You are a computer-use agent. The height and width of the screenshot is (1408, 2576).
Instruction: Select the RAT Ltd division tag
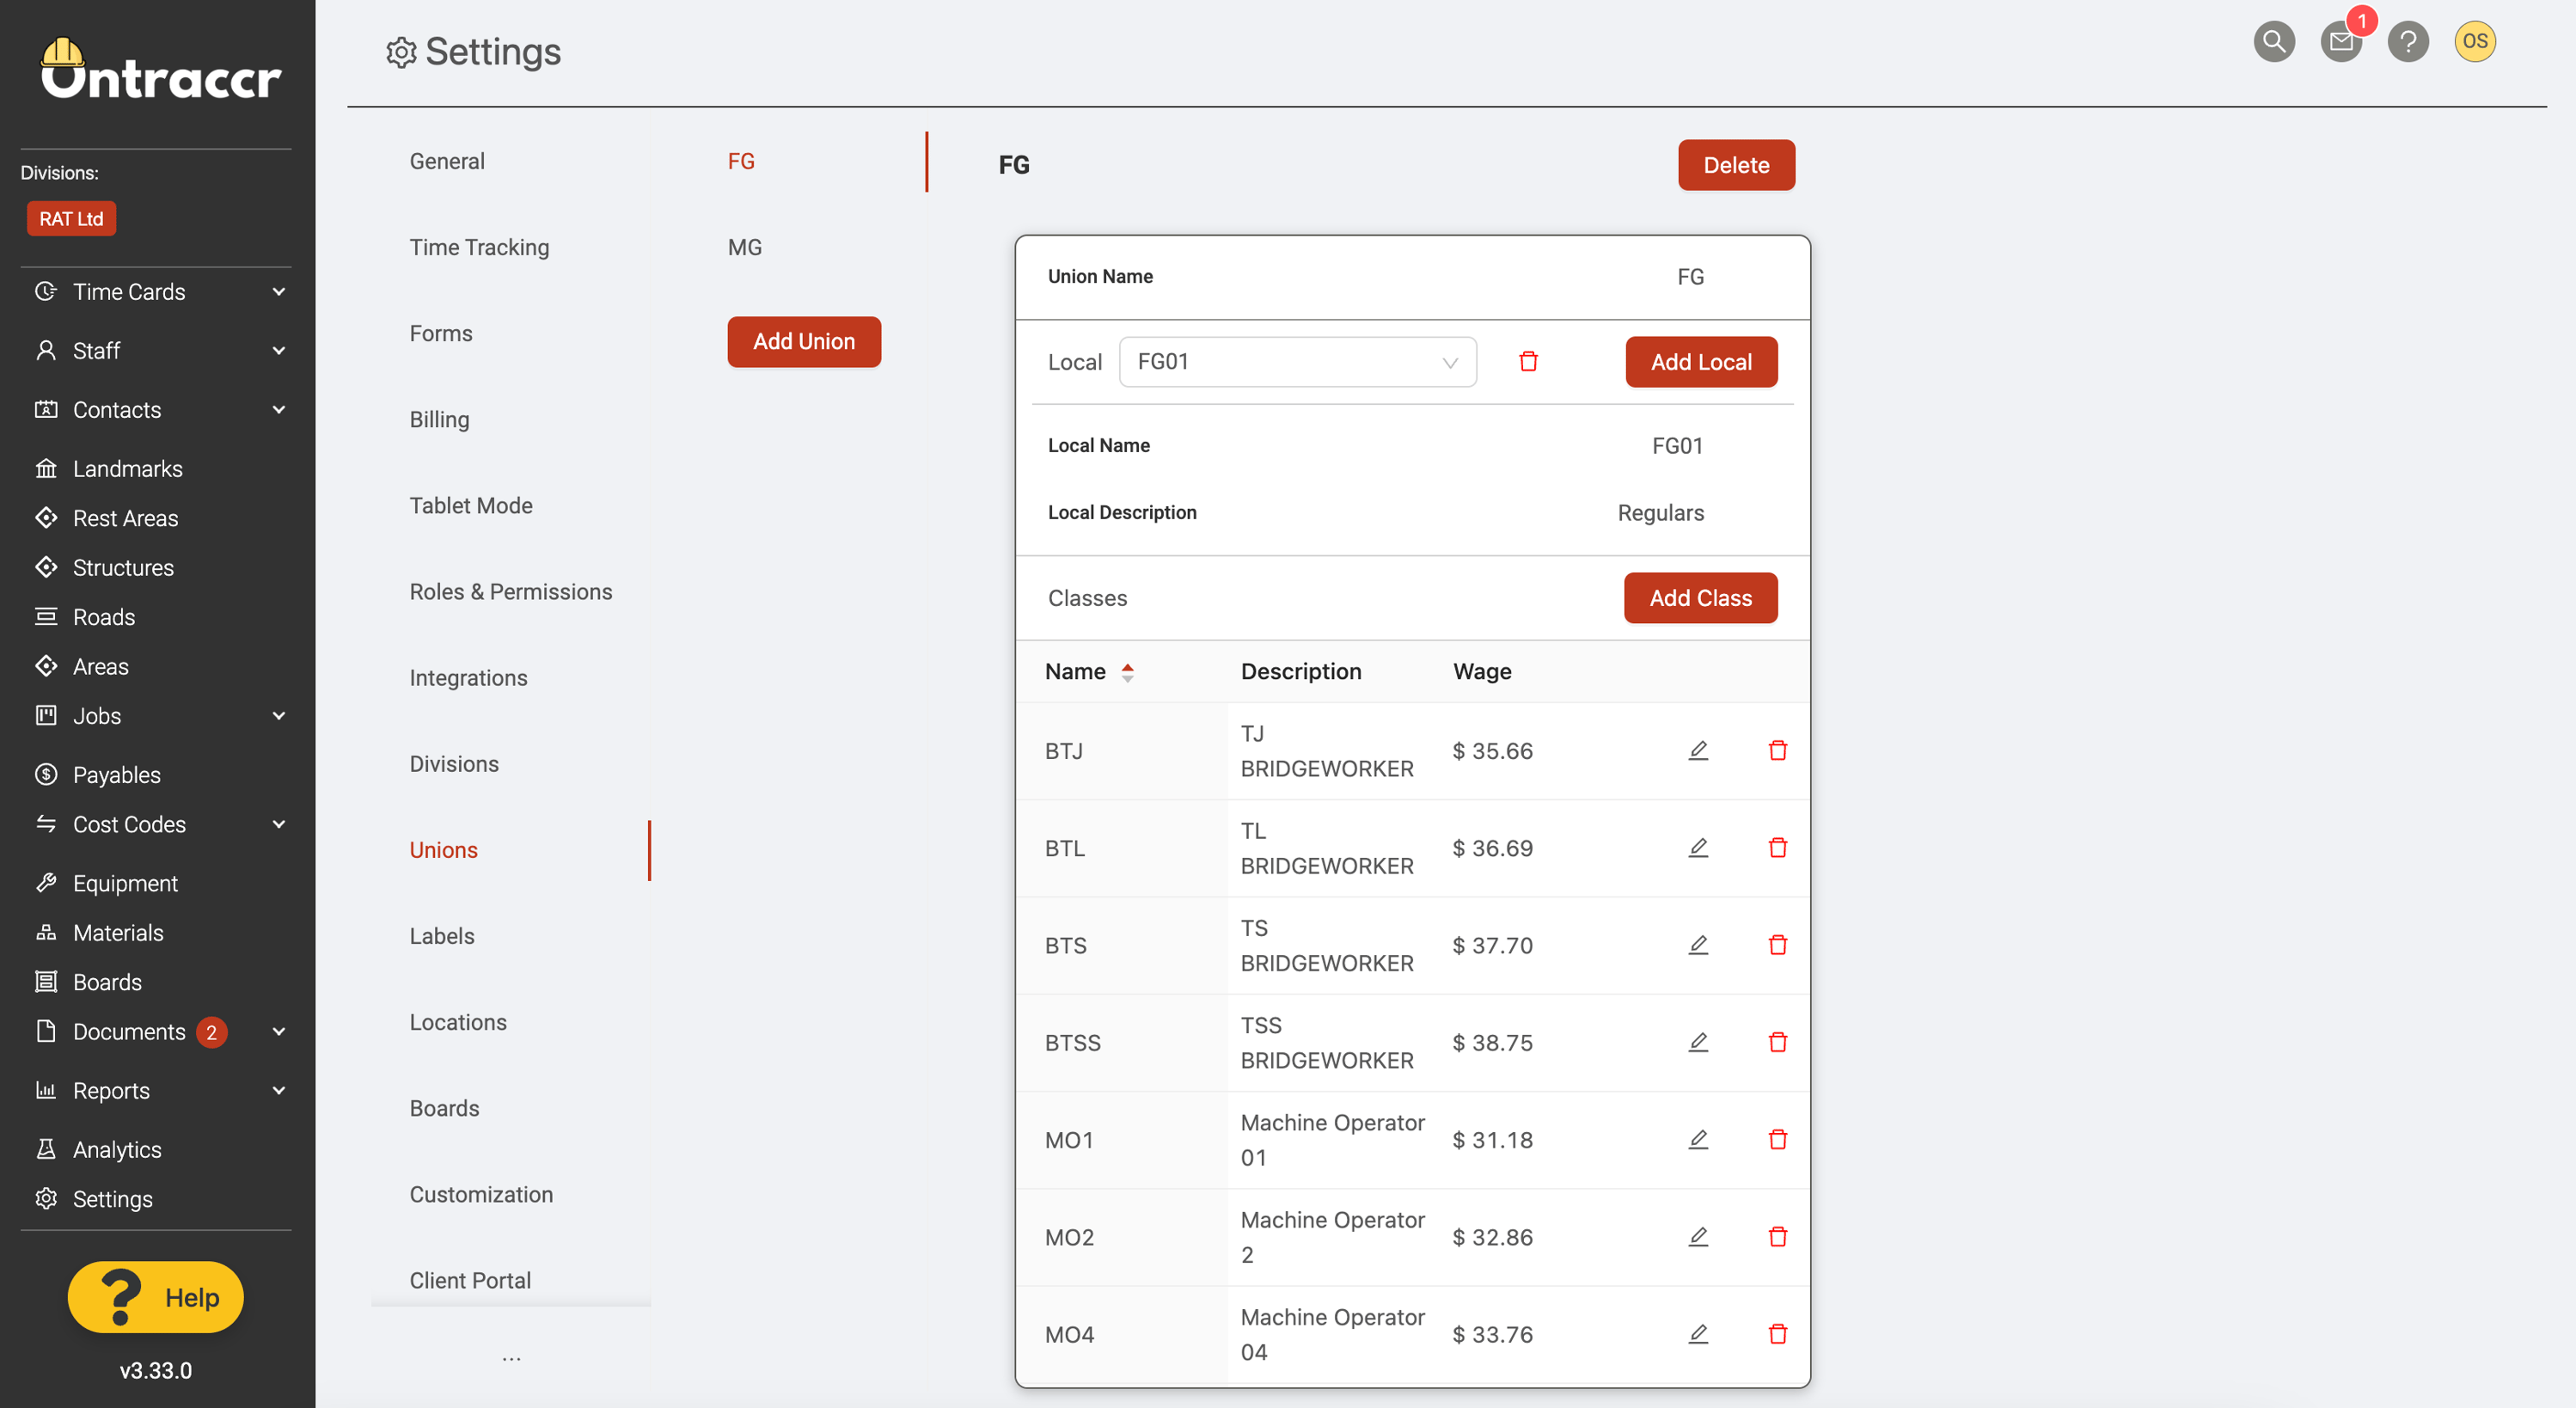(x=71, y=219)
